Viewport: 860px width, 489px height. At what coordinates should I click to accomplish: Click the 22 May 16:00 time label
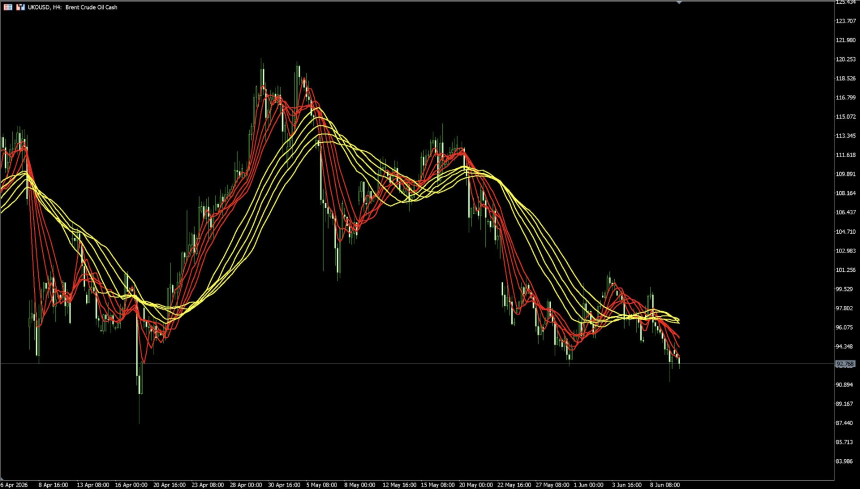(514, 485)
